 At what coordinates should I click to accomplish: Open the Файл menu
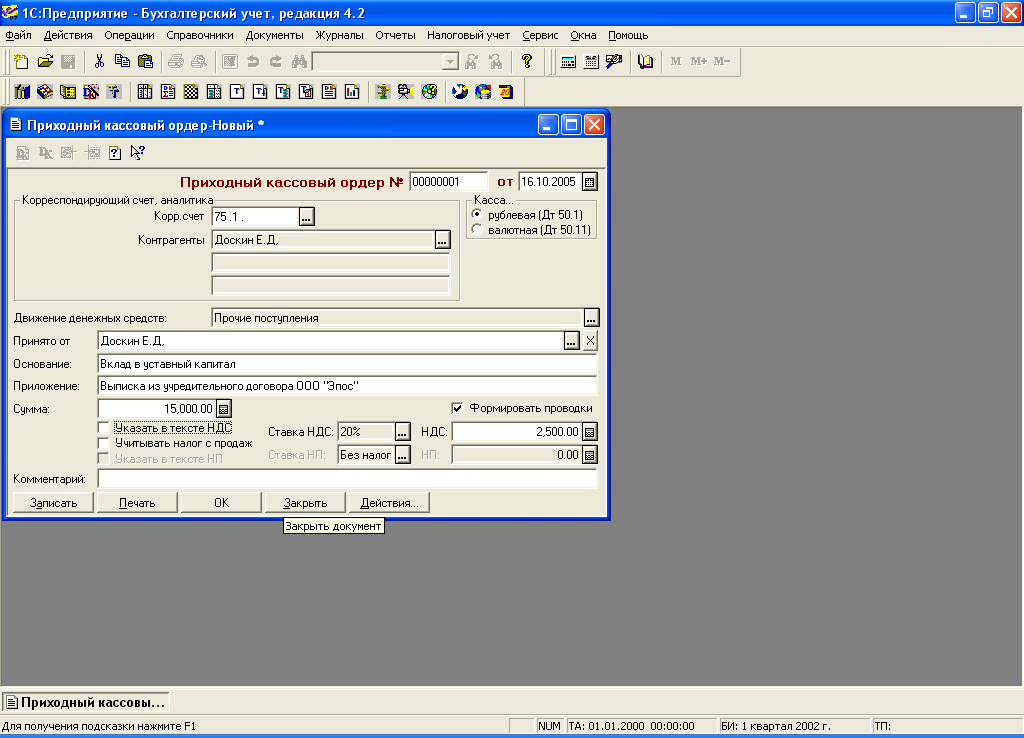coord(18,35)
